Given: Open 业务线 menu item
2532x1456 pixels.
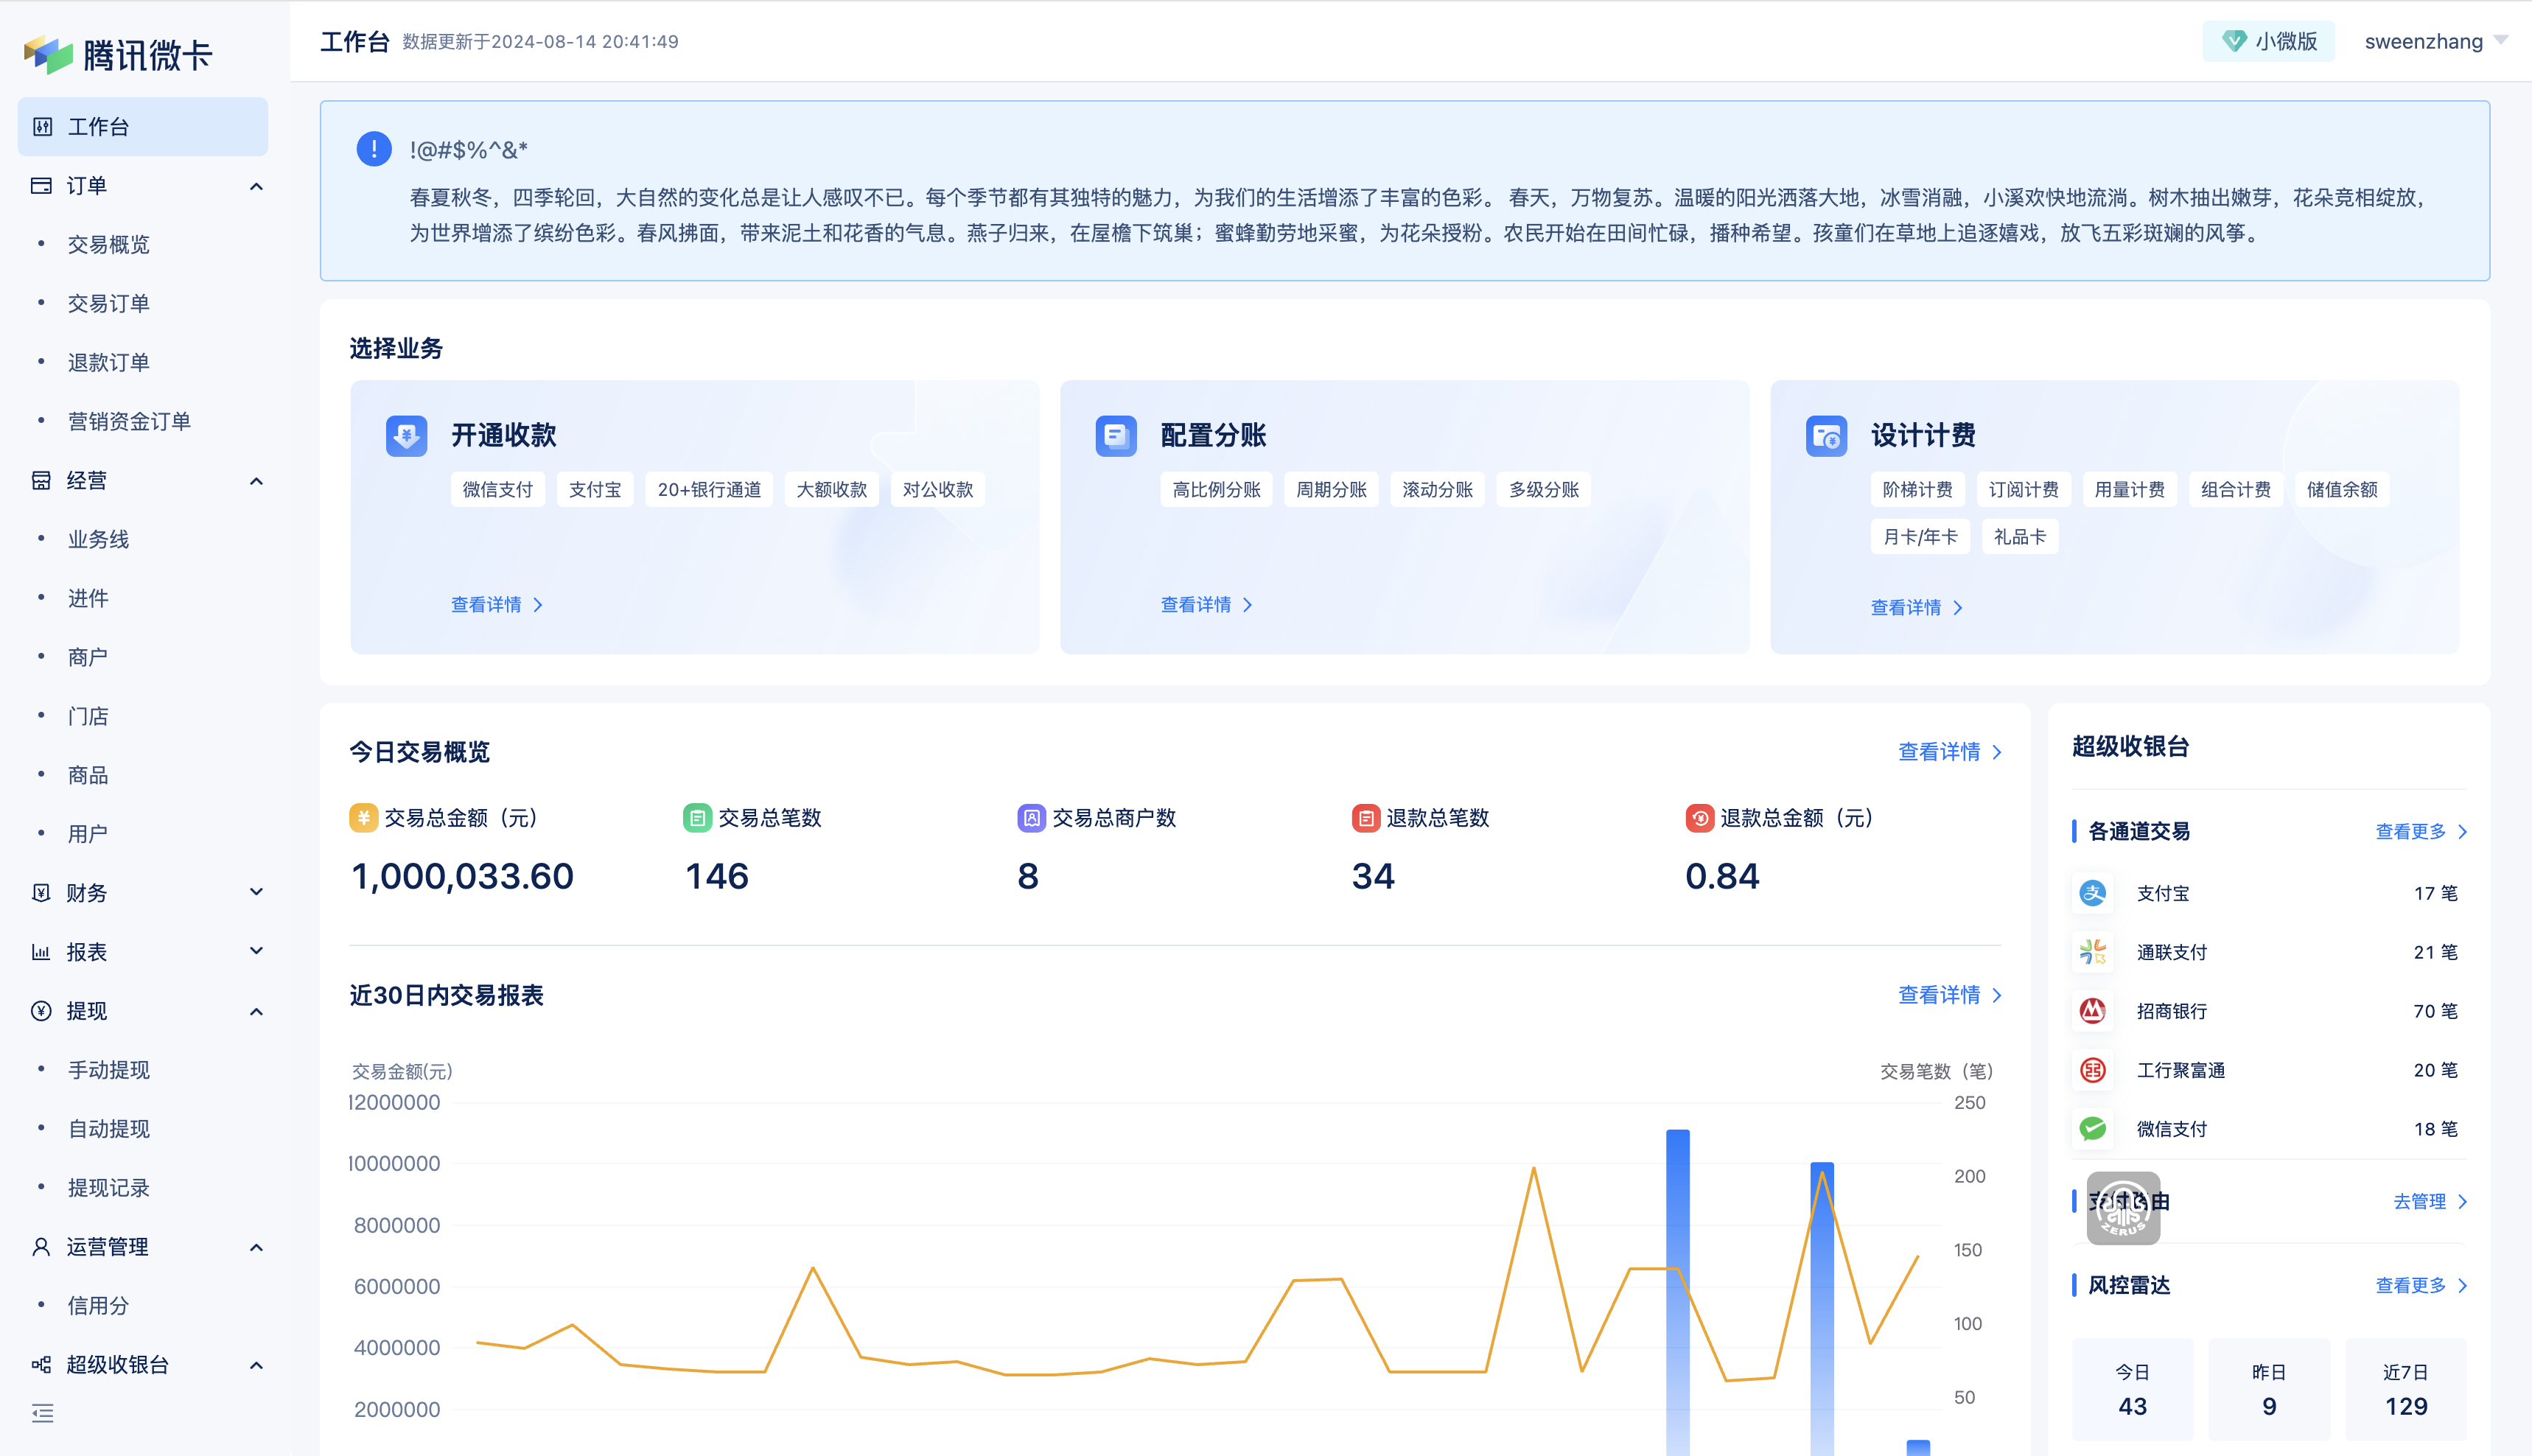Looking at the screenshot, I should click(x=98, y=540).
